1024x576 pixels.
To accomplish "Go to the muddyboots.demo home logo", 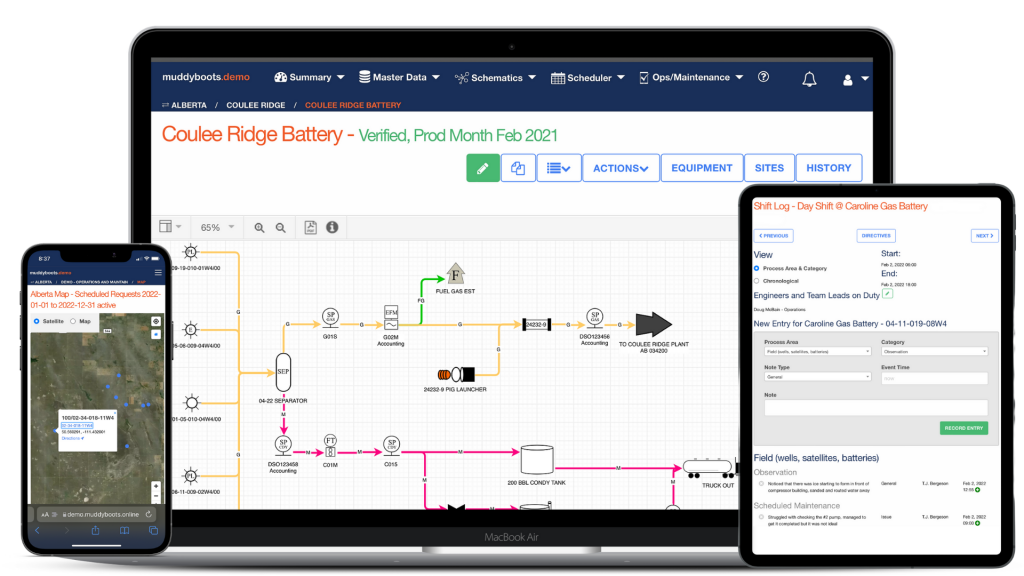I will (x=206, y=77).
